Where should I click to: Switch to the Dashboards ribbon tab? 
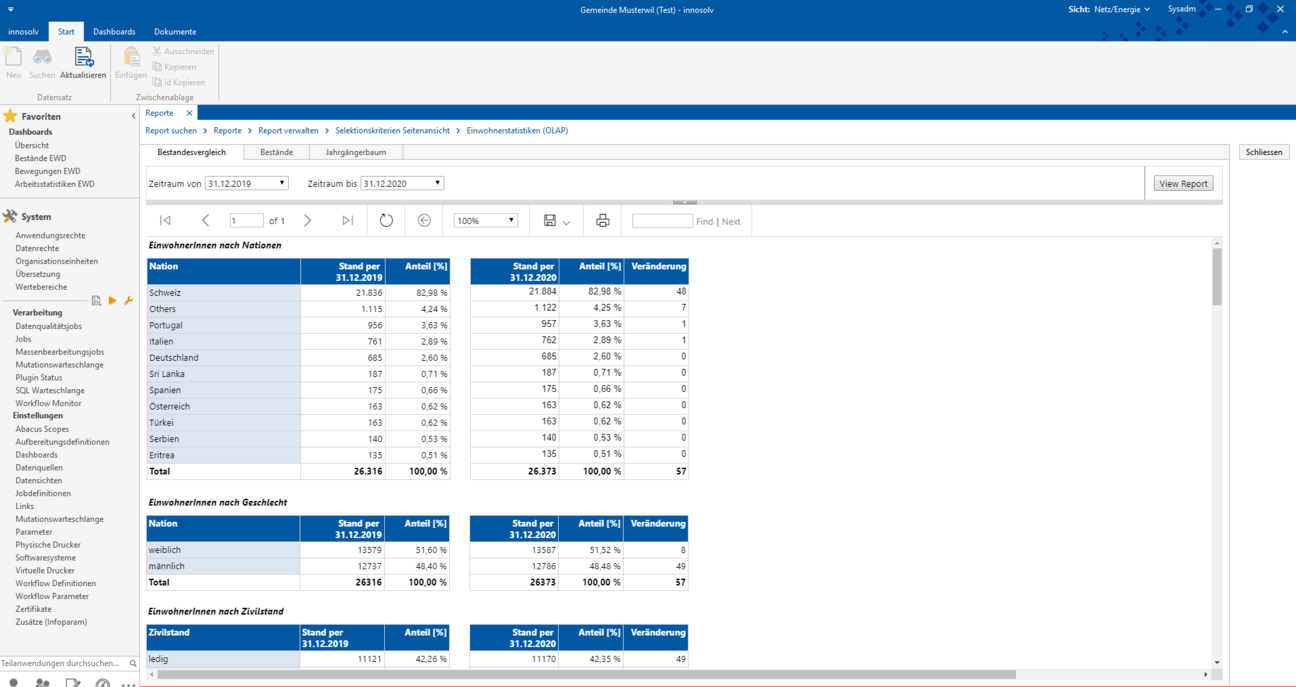pos(114,32)
